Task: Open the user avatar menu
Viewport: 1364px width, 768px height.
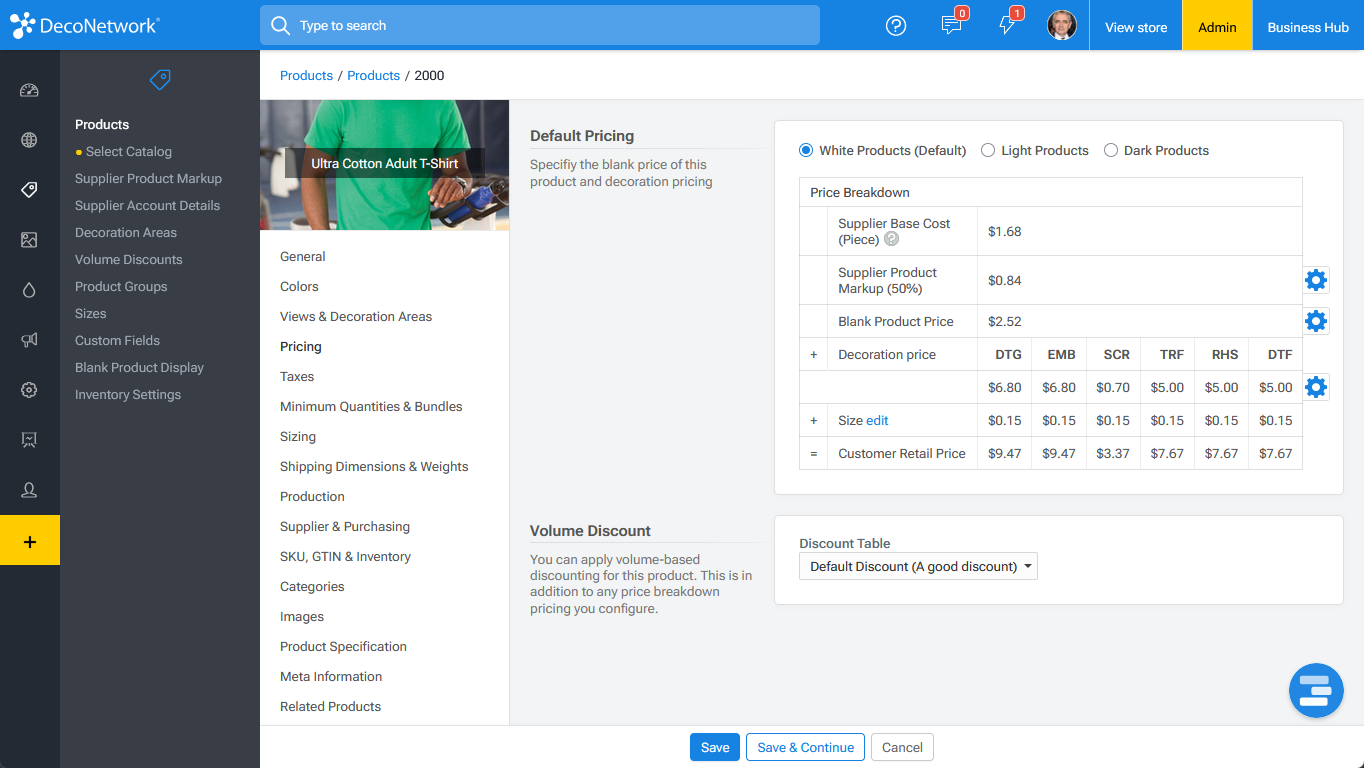Action: [1062, 26]
